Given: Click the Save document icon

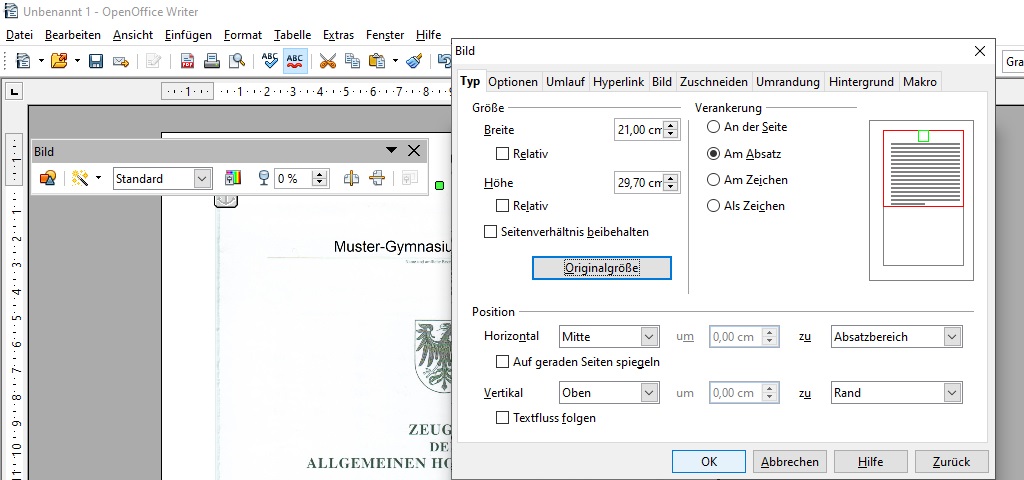Looking at the screenshot, I should click(x=96, y=61).
